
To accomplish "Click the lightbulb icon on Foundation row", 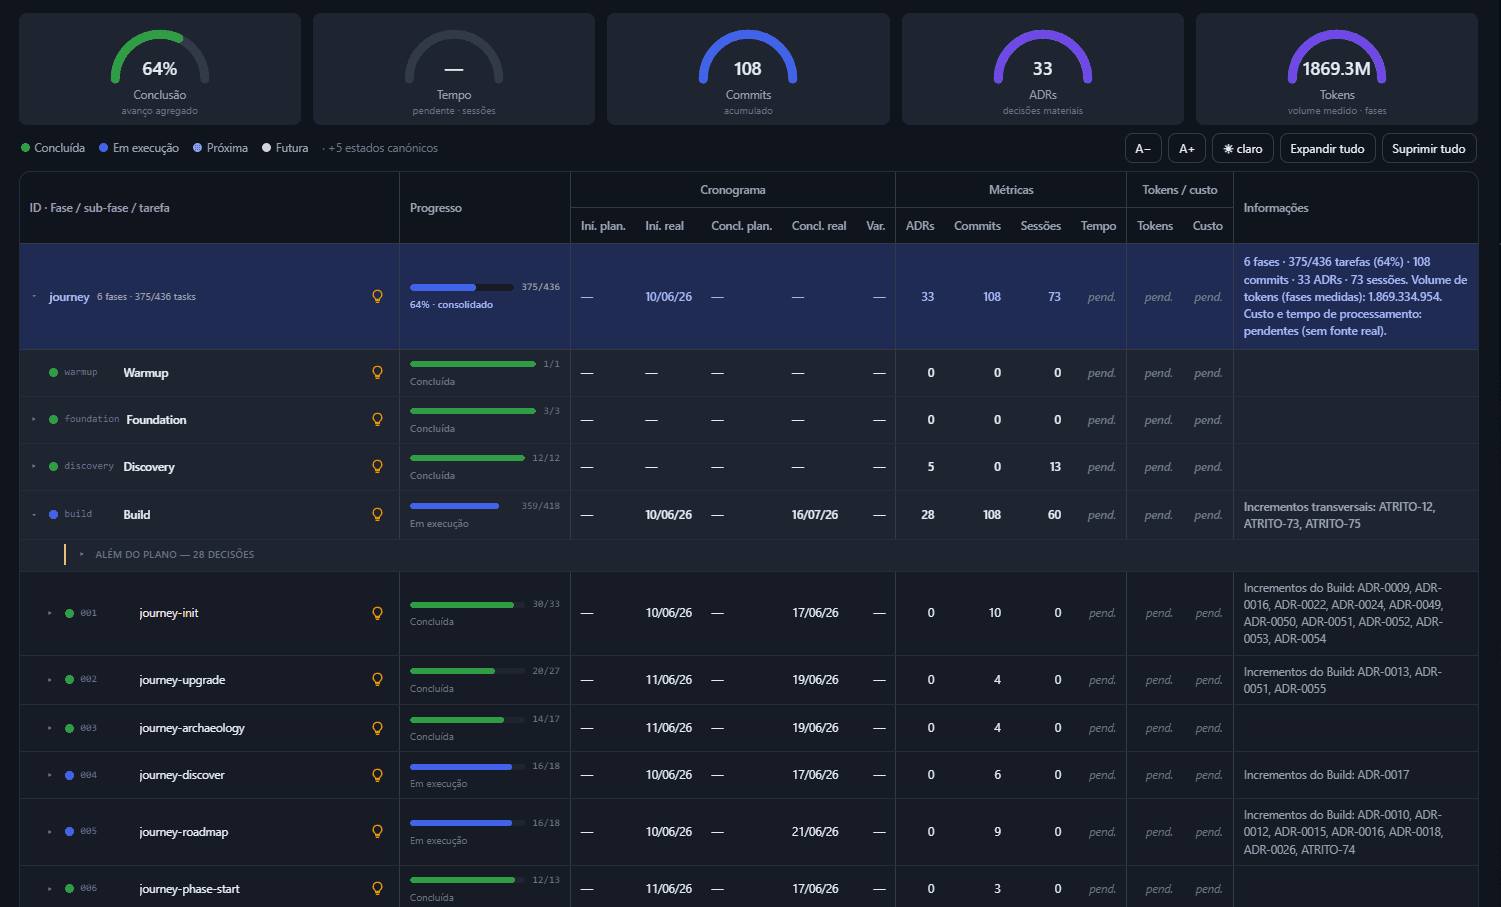I will click(x=377, y=419).
